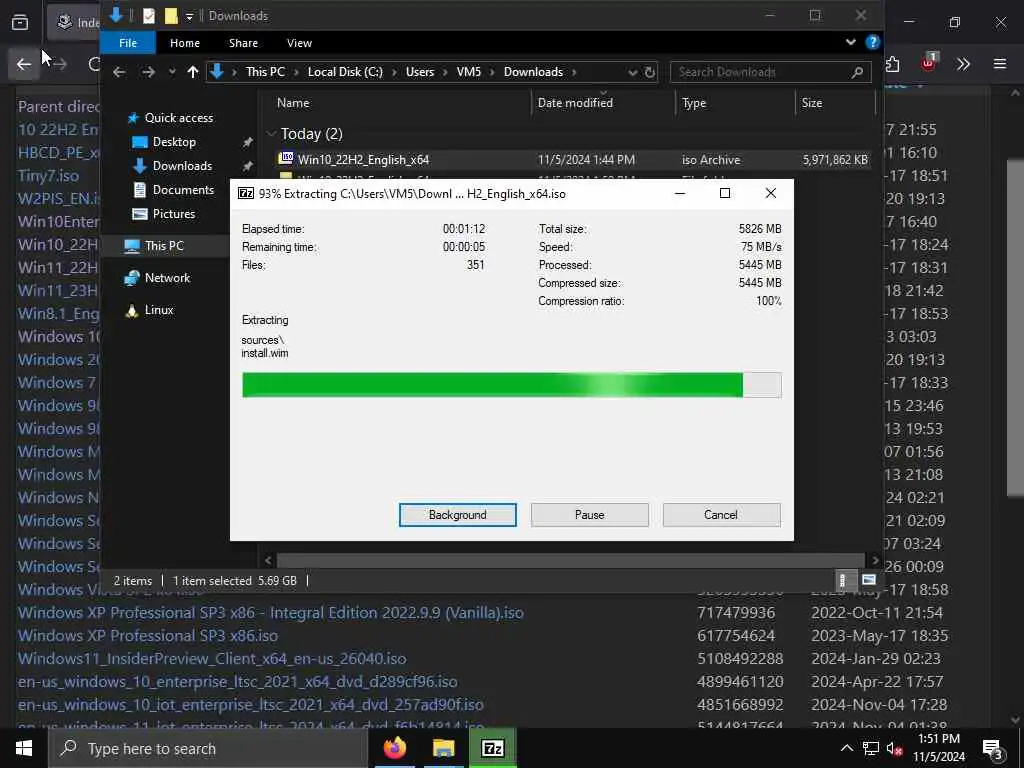Screen dimensions: 1024x768
Task: Expand the Explorer ribbon chevron
Action: click(850, 42)
